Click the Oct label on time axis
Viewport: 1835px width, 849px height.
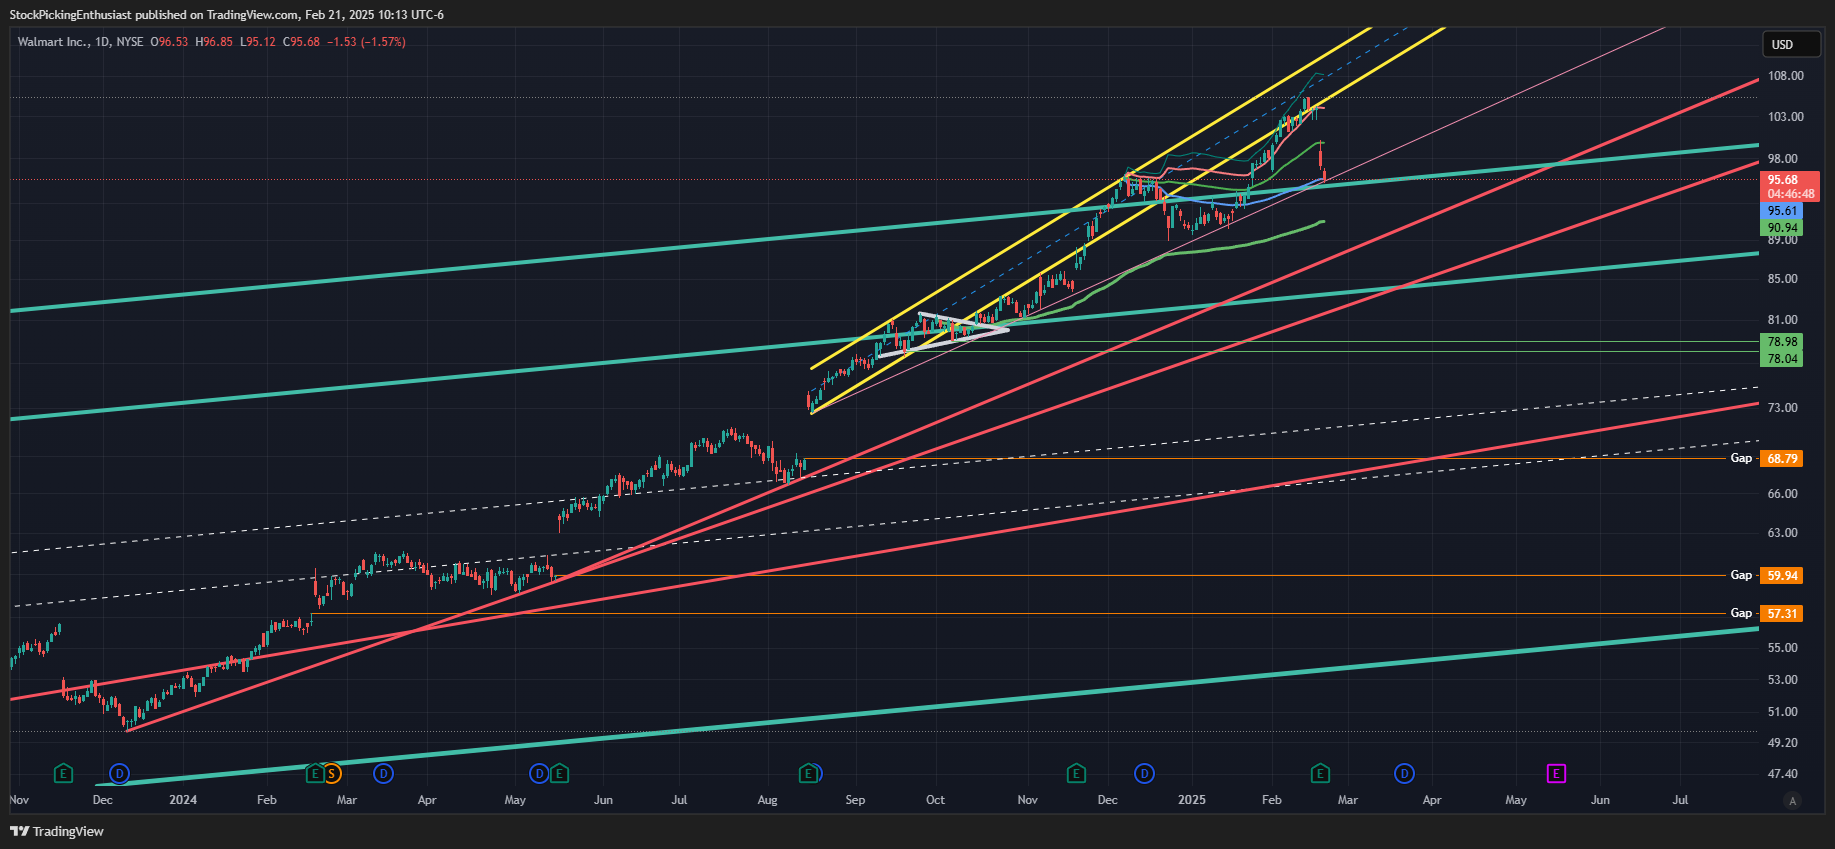pos(935,800)
